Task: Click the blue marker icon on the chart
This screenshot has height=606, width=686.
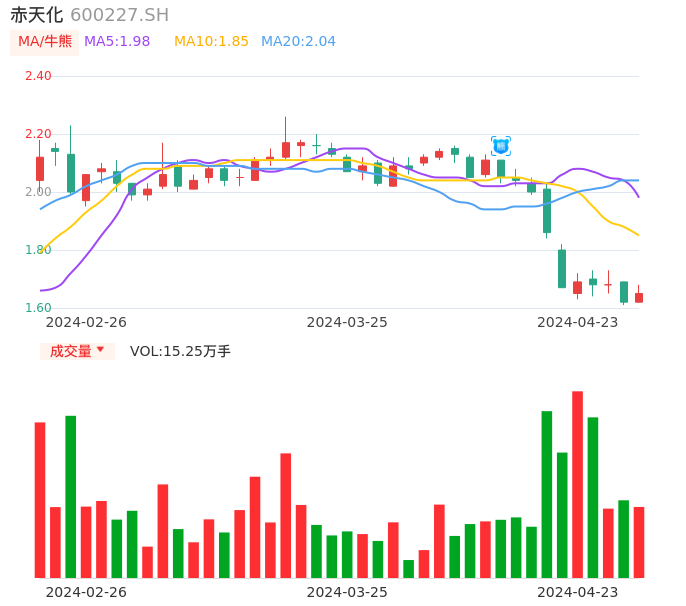Action: point(501,146)
